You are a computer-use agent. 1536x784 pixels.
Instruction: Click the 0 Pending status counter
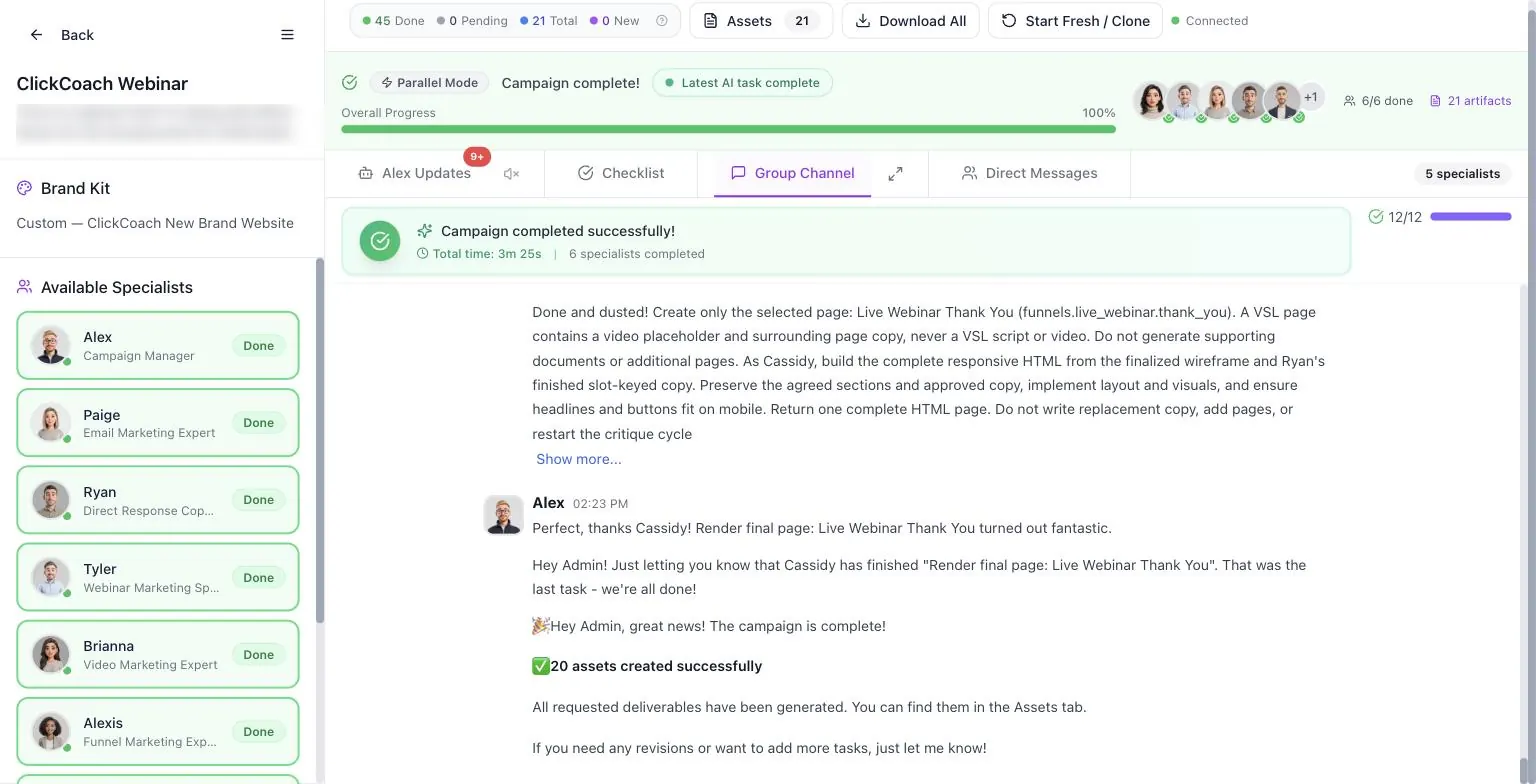(472, 21)
